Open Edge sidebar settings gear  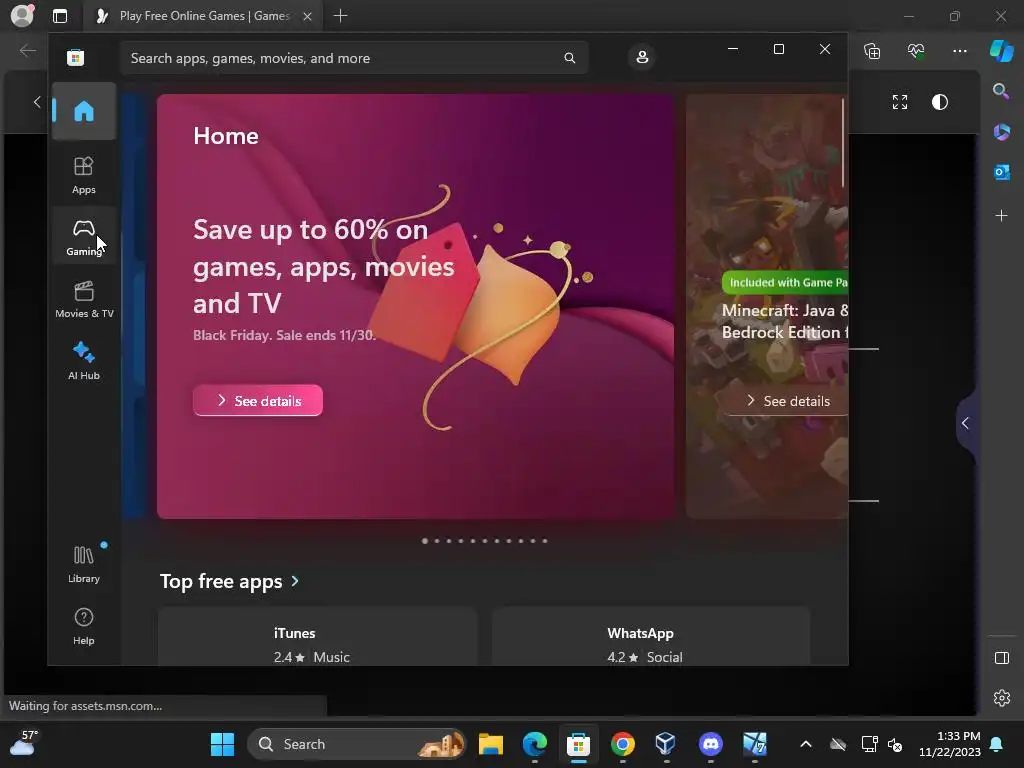pyautogui.click(x=1001, y=698)
